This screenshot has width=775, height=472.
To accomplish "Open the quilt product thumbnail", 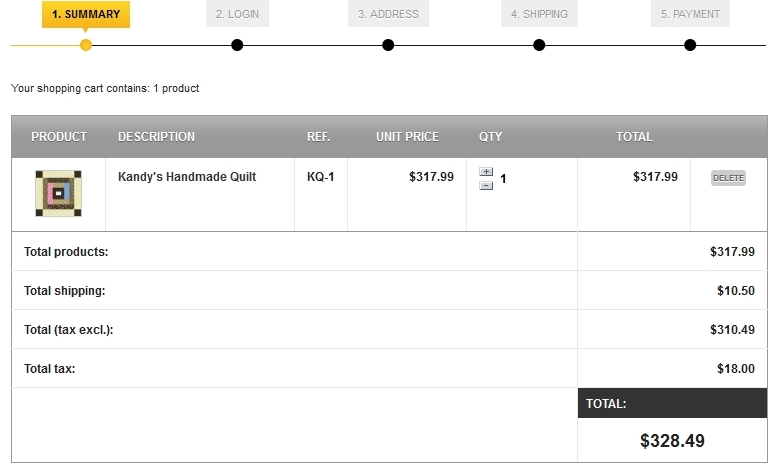I will point(58,194).
